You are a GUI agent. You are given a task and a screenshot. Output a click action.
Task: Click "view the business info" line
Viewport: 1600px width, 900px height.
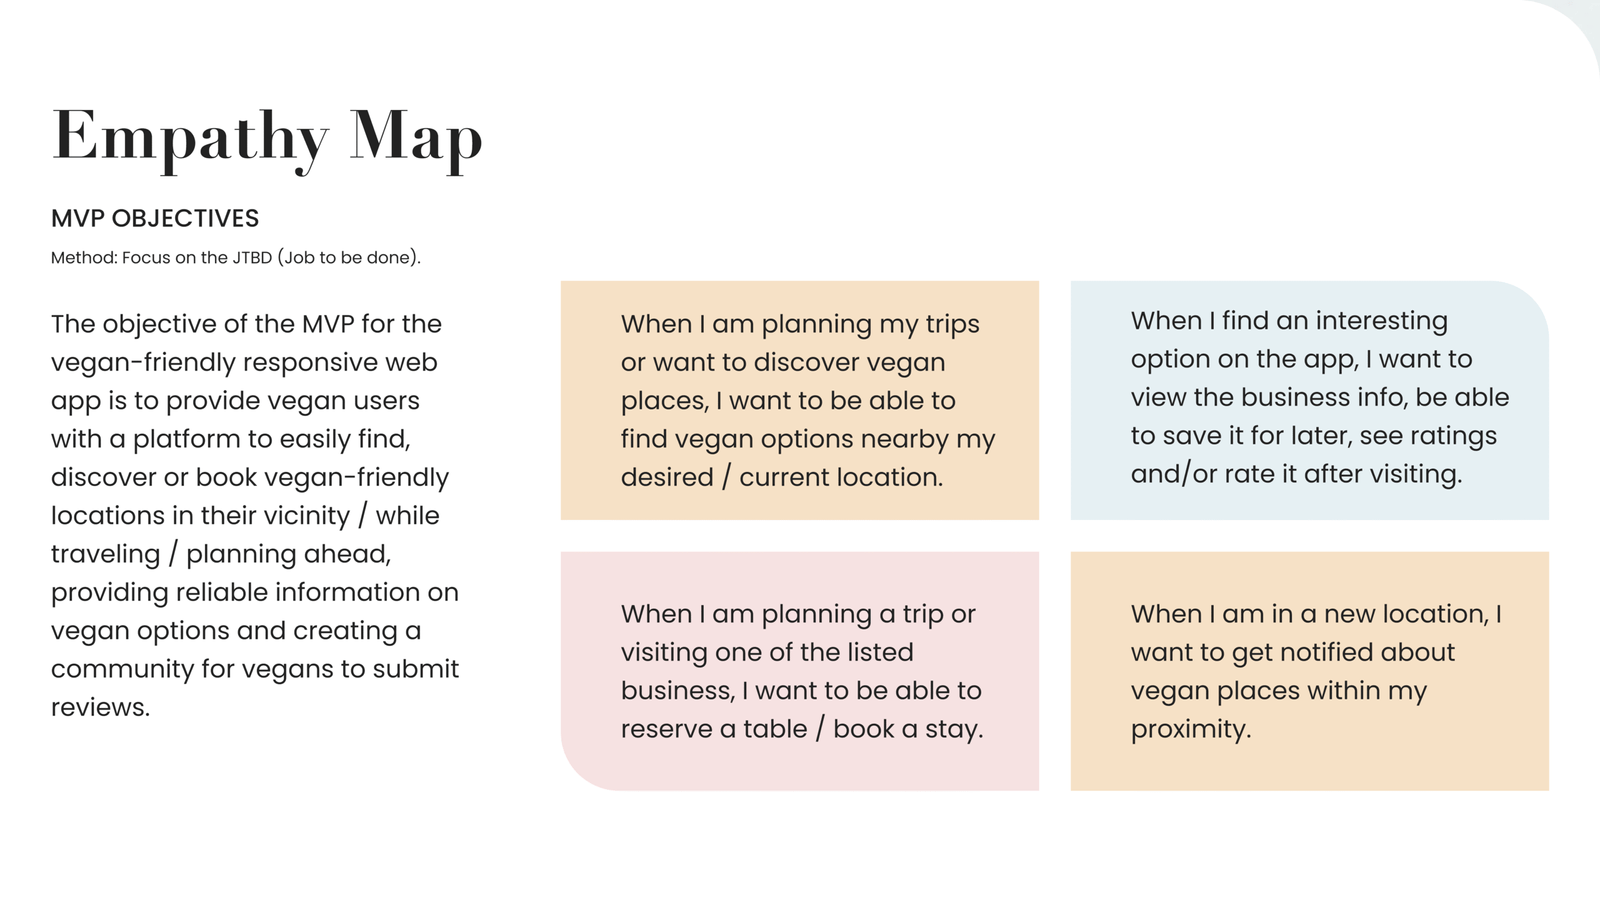(x=1319, y=397)
